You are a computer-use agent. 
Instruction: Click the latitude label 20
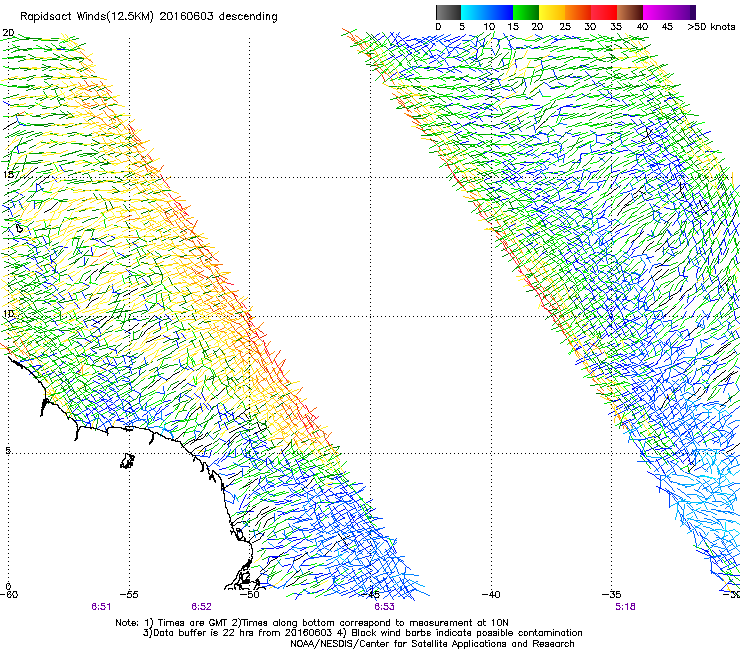[8, 33]
